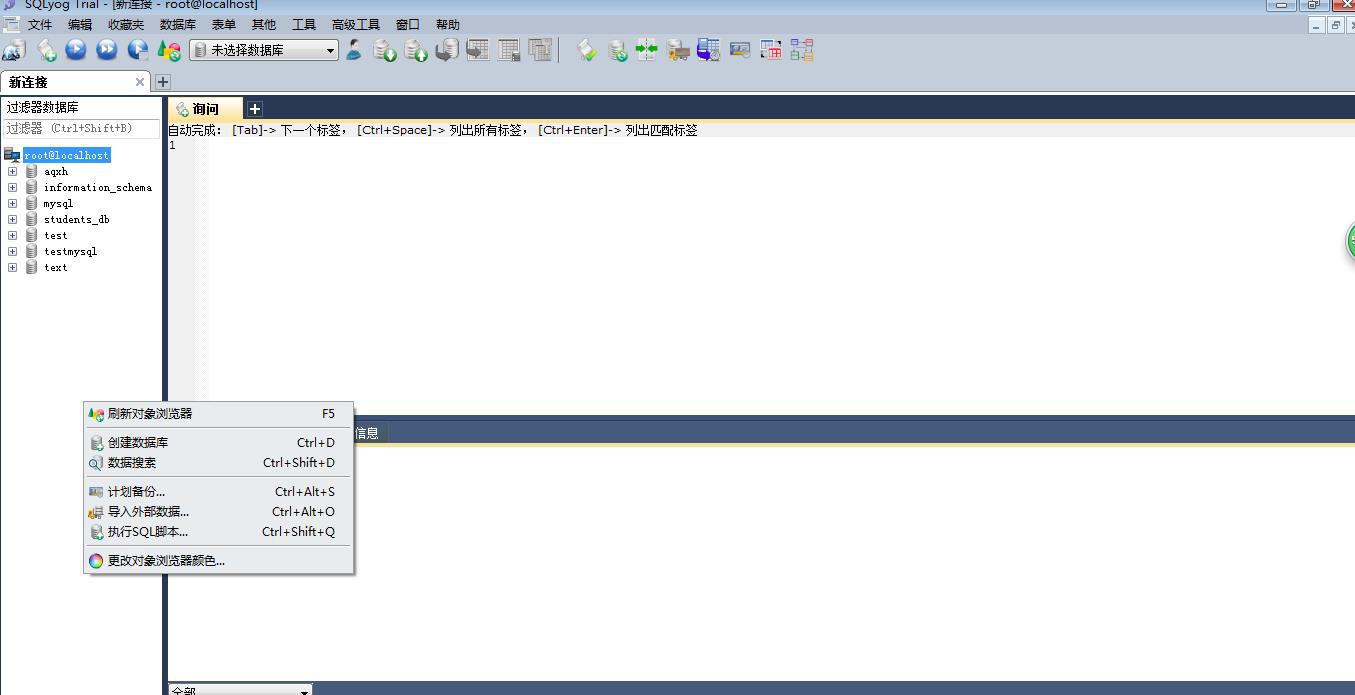1355x695 pixels.
Task: Open the user manager person icon
Action: click(354, 50)
